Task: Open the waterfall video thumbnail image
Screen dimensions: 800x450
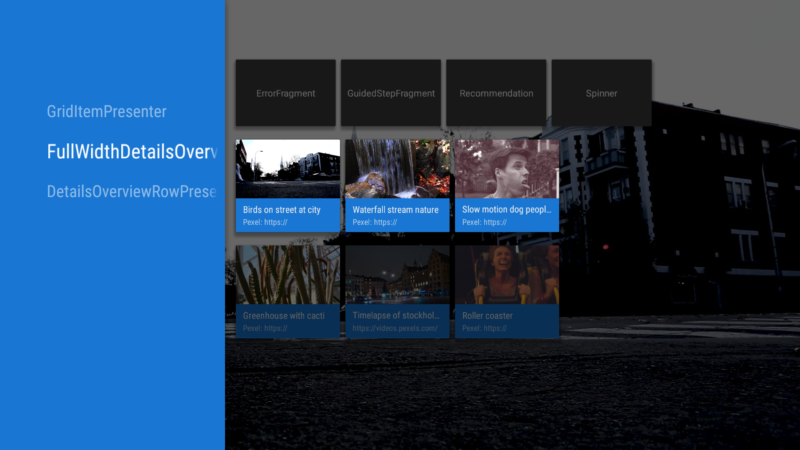Action: tap(397, 169)
